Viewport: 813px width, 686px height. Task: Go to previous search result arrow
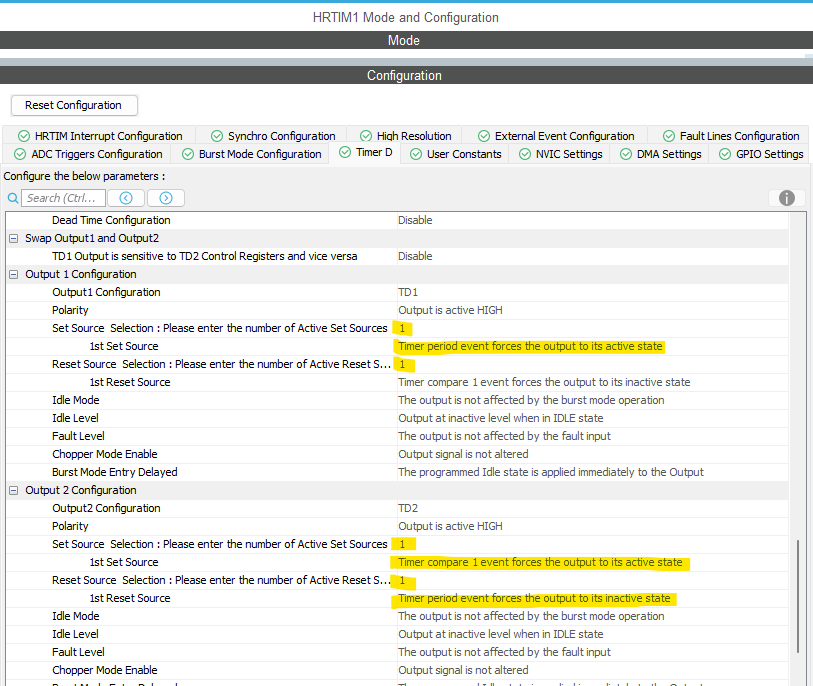click(126, 198)
